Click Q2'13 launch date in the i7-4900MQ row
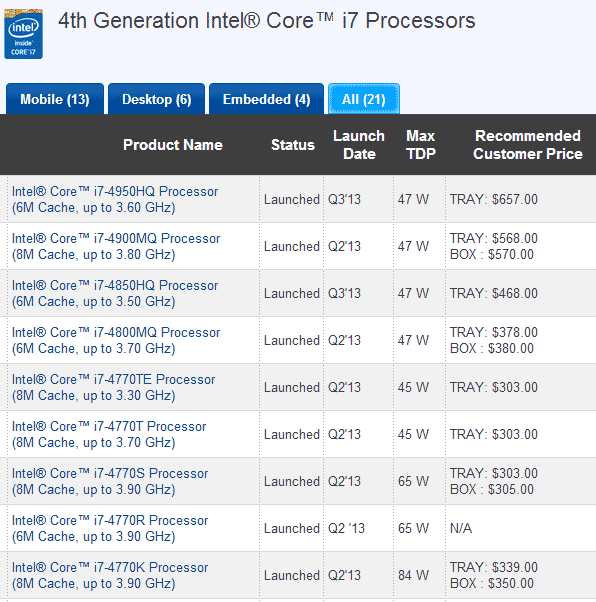This screenshot has width=596, height=602. coord(344,246)
